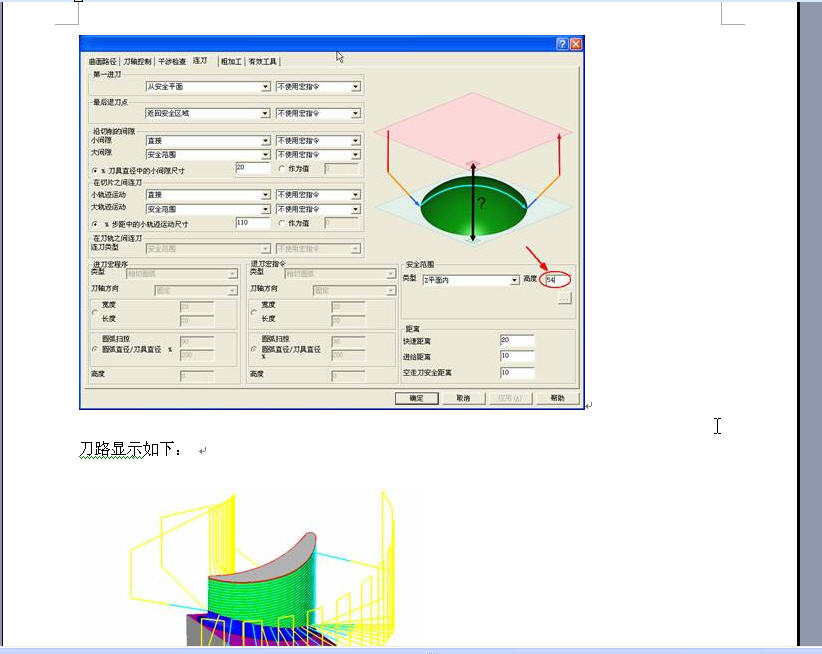Open the 小轨迹运动 dropdown set to 直接

point(208,194)
